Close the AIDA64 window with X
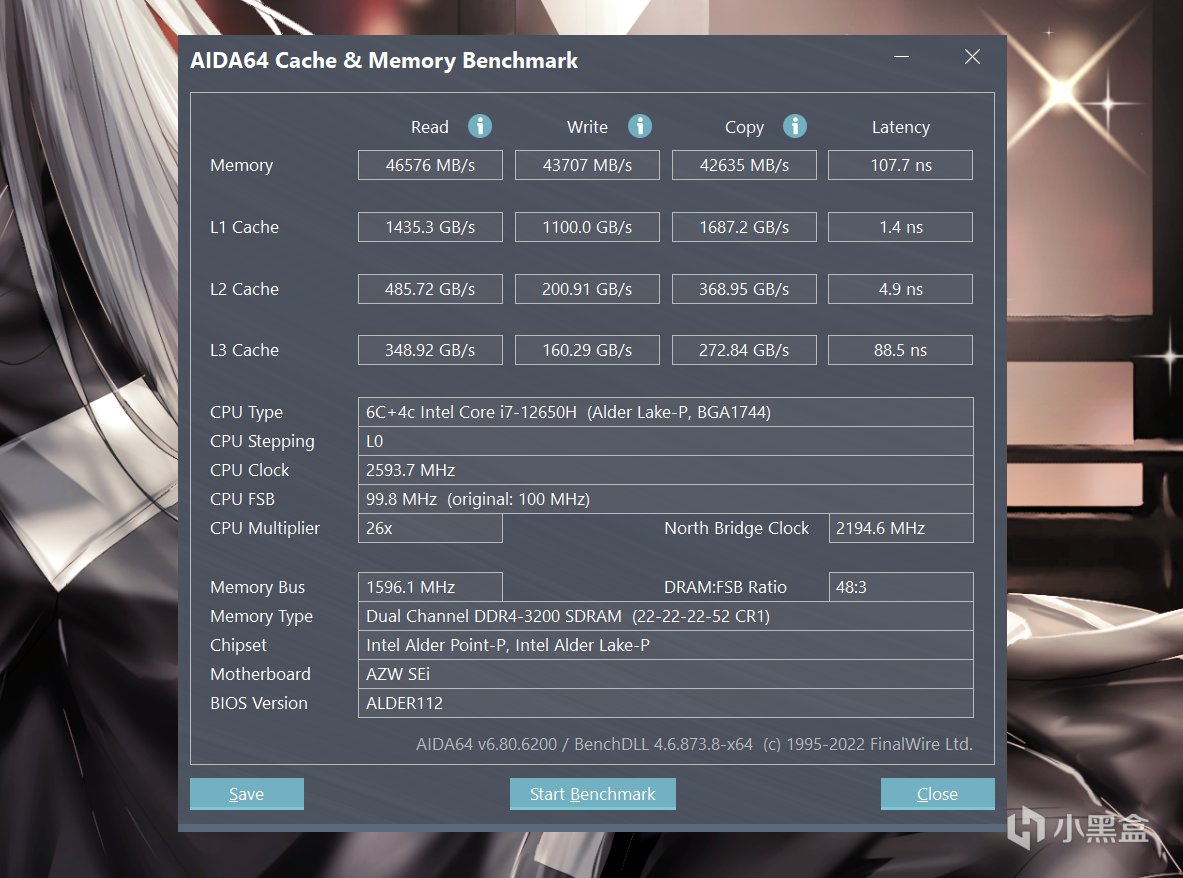Viewport: 1183px width, 878px height. pos(973,57)
